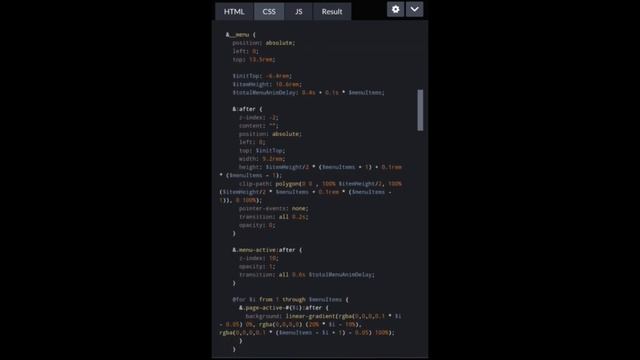640x360 pixels.
Task: Click the 'pointer-events: none;' line
Action: tap(274, 208)
